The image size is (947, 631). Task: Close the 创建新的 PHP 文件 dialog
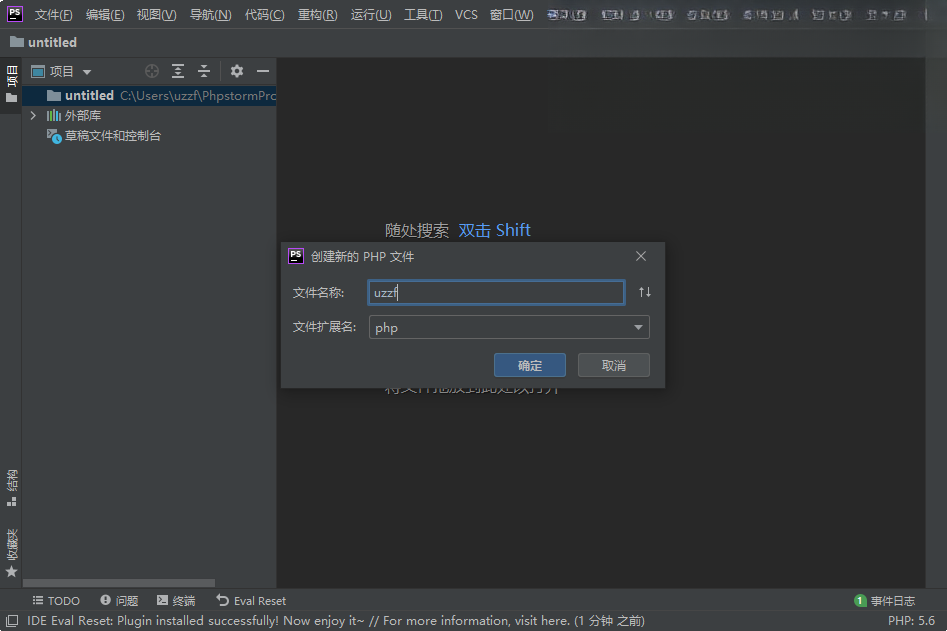coord(641,256)
